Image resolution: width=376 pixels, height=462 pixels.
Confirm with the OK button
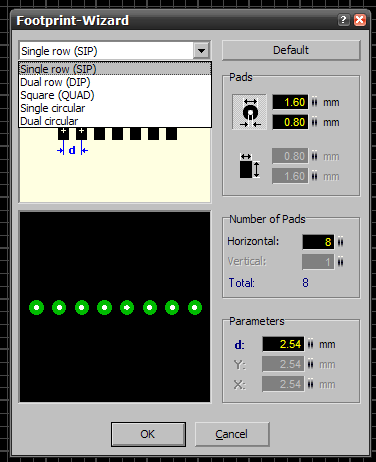click(148, 434)
